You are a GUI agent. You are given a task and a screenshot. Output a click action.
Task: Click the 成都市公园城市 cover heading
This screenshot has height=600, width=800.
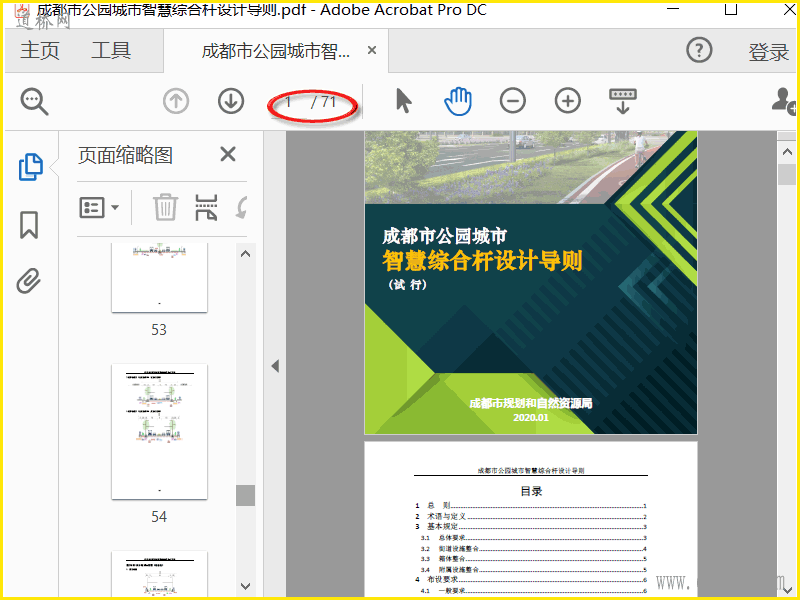[x=444, y=236]
